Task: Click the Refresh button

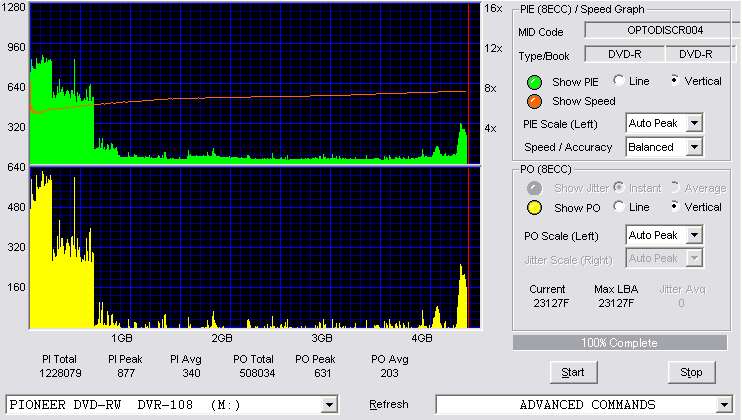Action: 389,404
